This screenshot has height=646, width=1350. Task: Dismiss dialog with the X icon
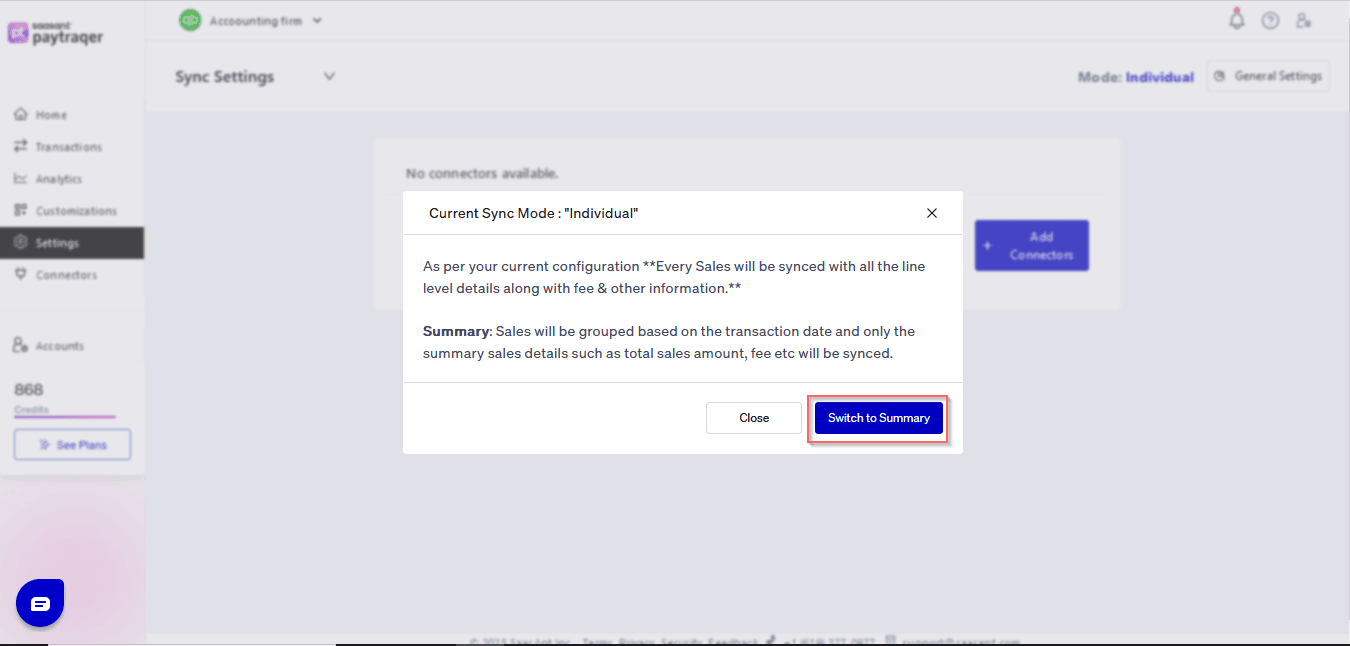pos(932,213)
